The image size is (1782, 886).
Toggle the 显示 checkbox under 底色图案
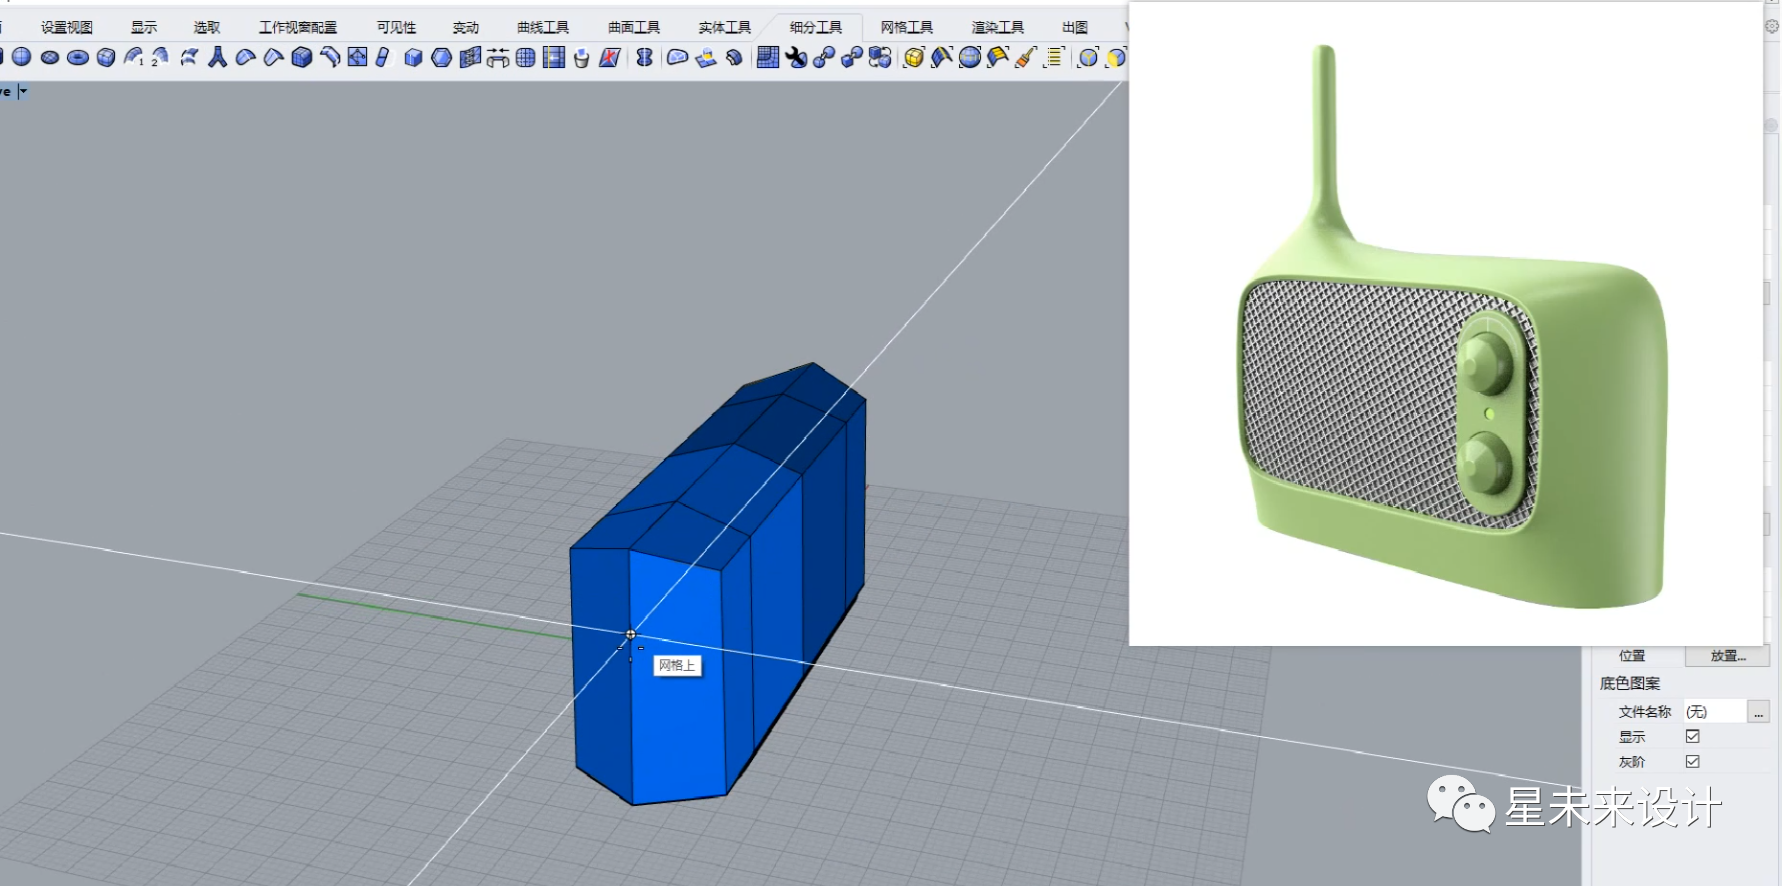pyautogui.click(x=1693, y=736)
